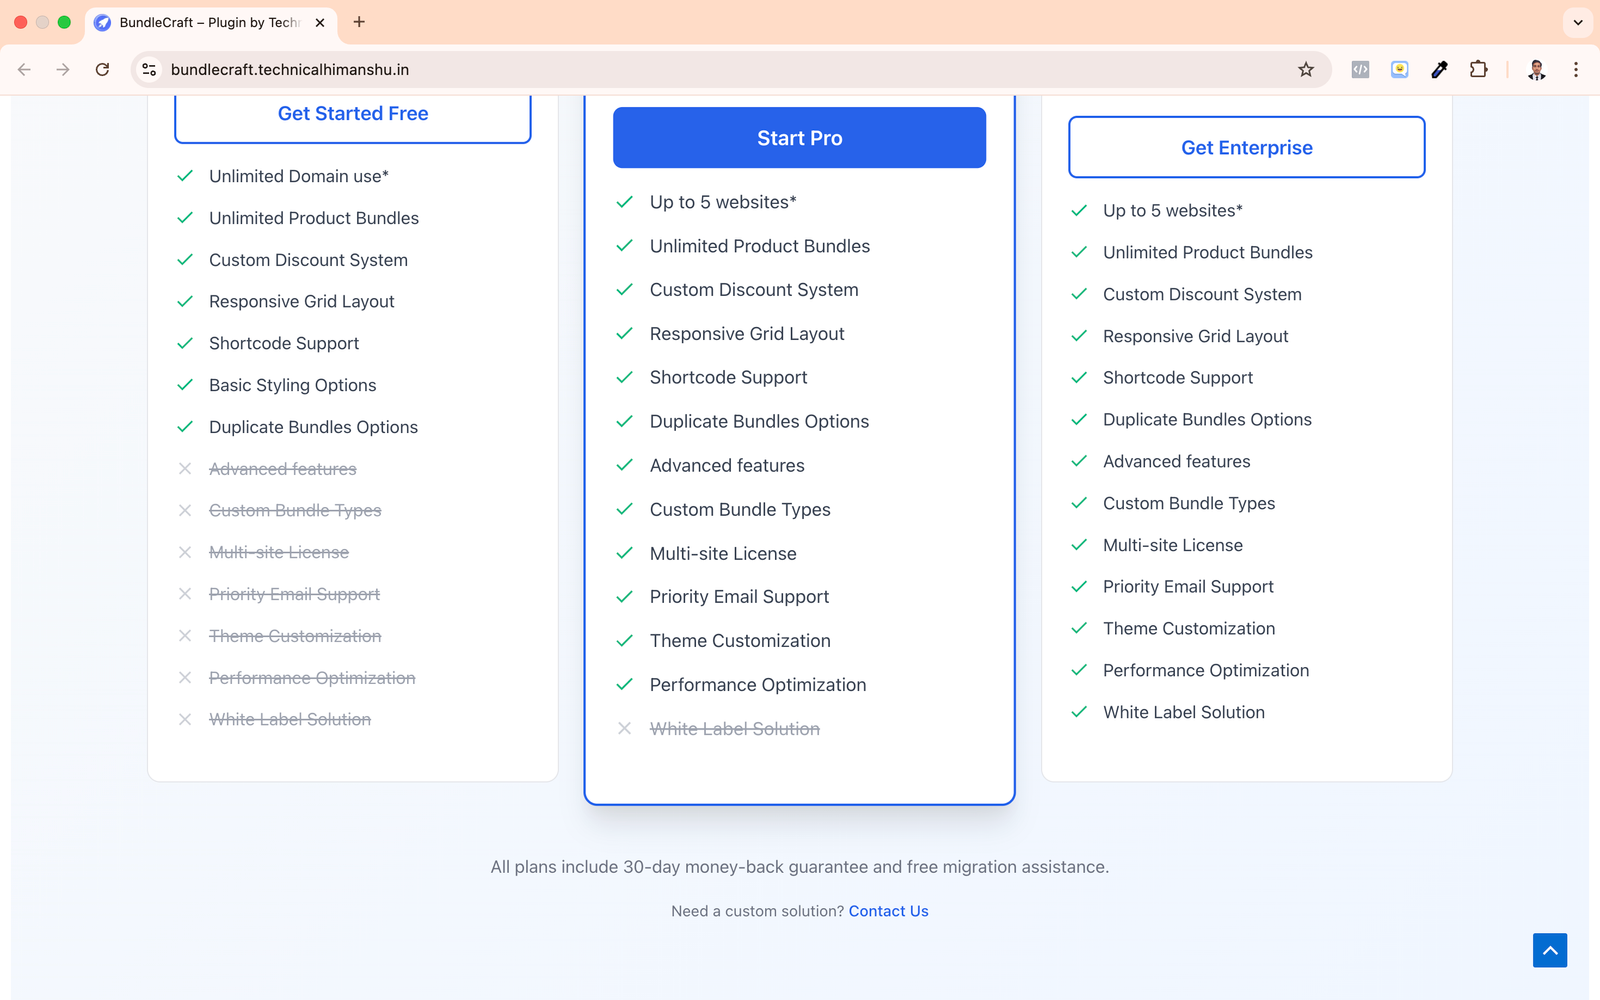Open a new browser tab
This screenshot has width=1600, height=1000.
(359, 22)
